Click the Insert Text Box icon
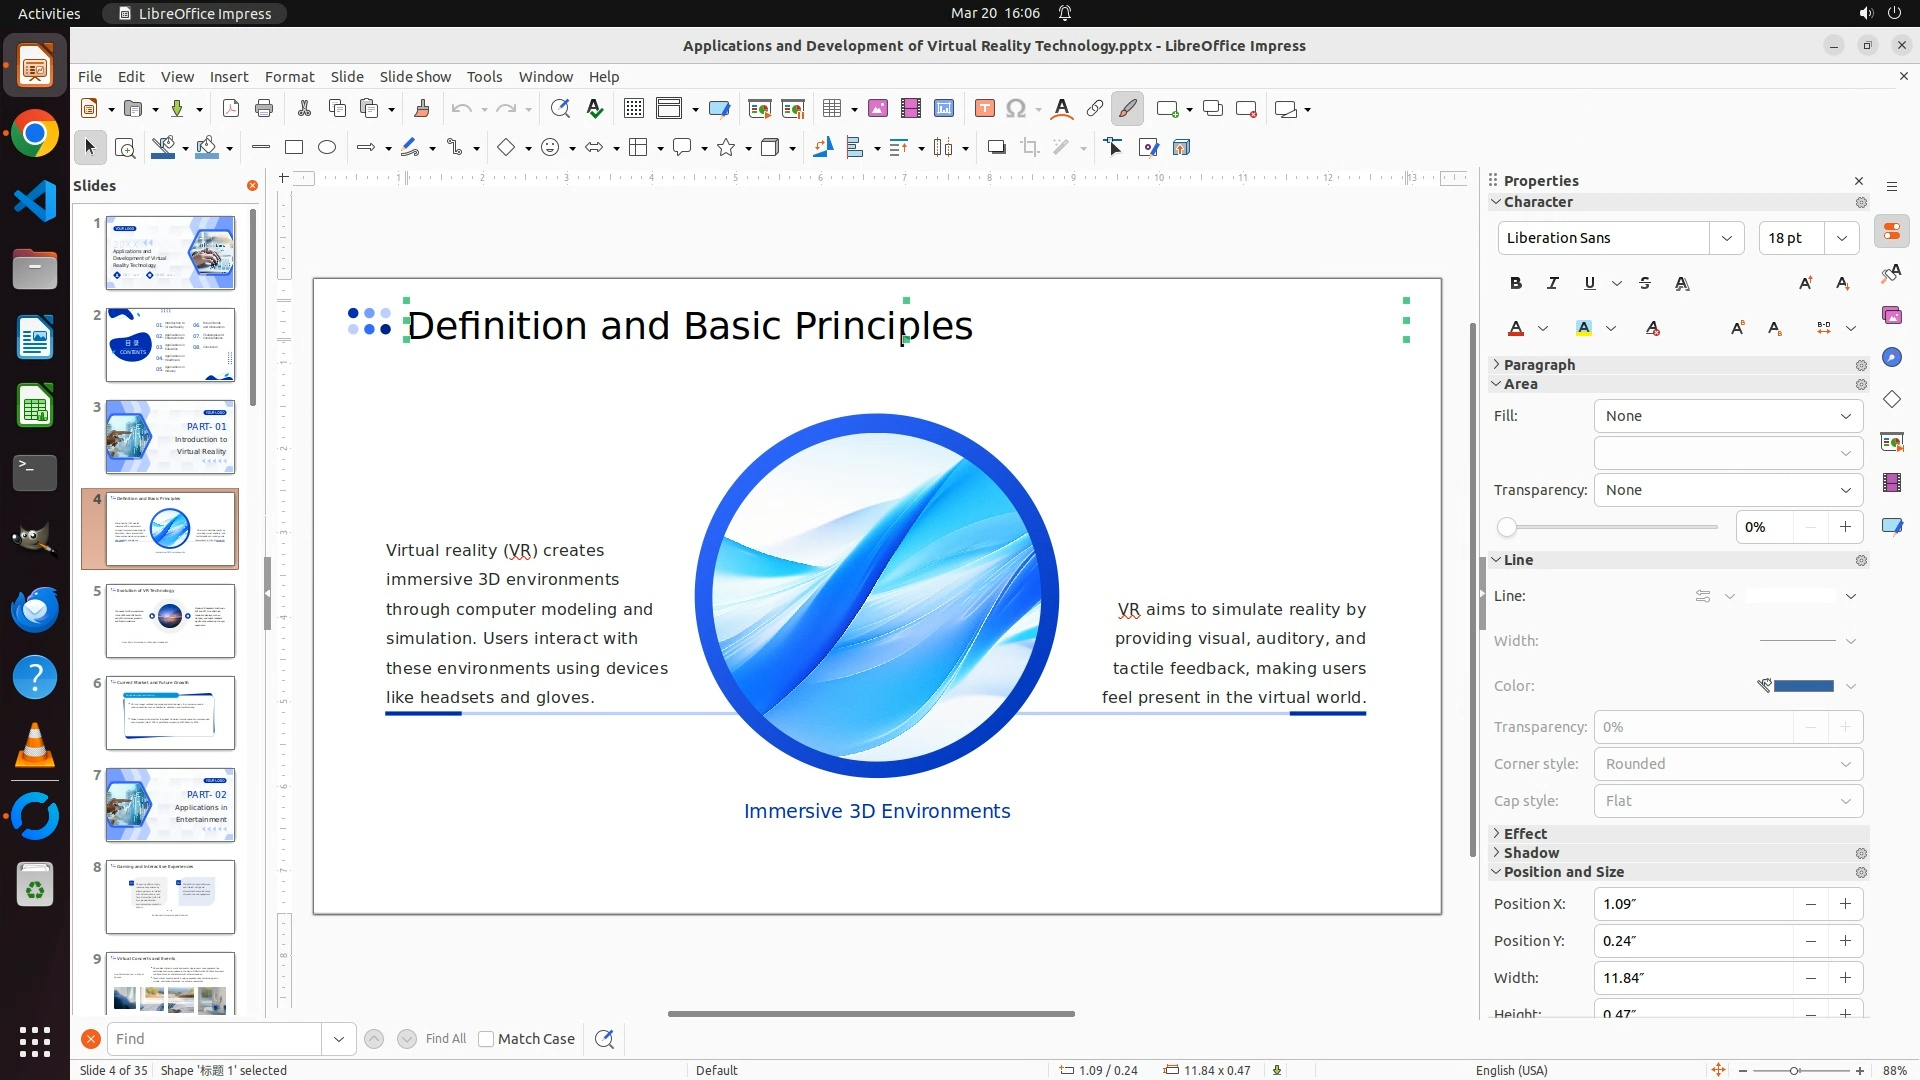1920x1080 pixels. pyautogui.click(x=984, y=109)
